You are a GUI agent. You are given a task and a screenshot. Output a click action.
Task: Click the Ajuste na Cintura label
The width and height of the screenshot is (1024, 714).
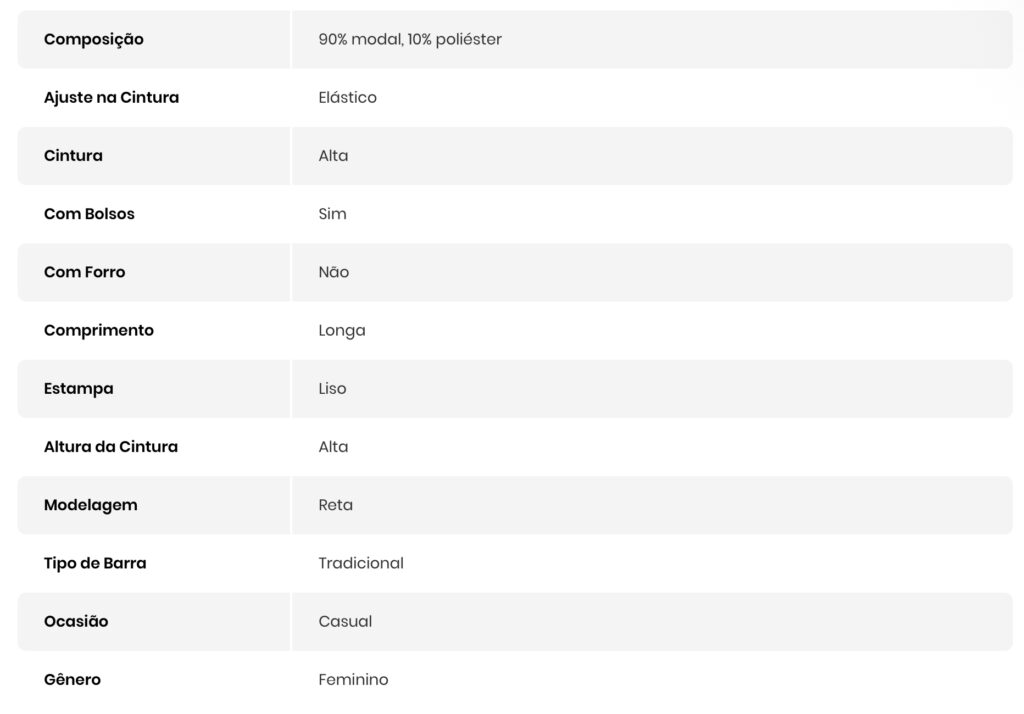(111, 98)
